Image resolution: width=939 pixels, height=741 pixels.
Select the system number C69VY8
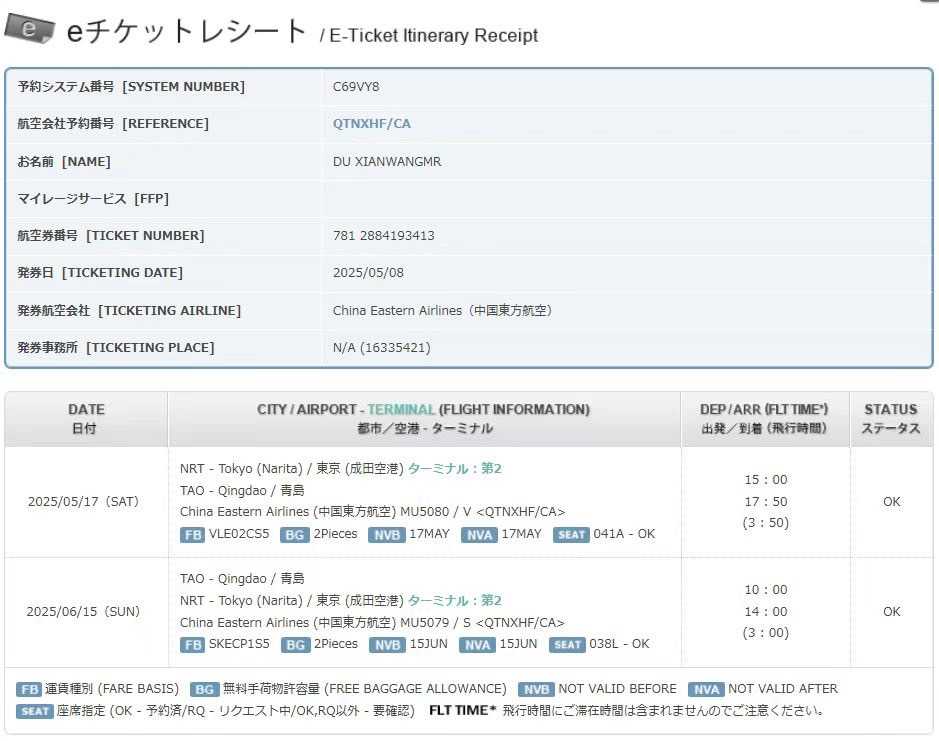tap(356, 87)
